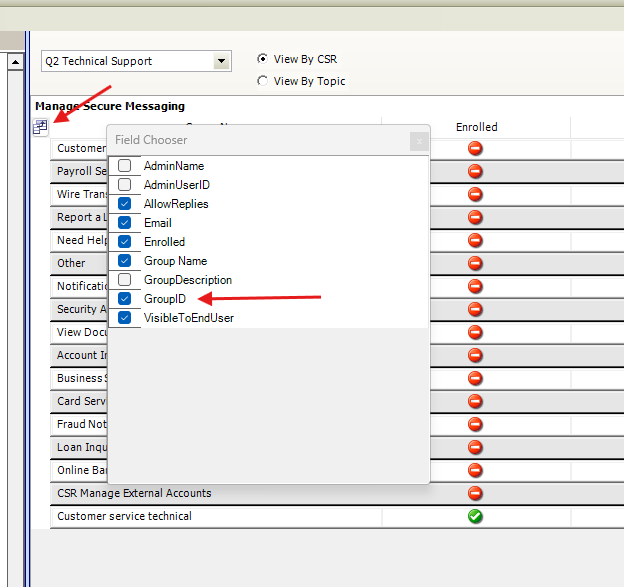
Task: Click enrolled status icon in Report a row
Action: [475, 217]
